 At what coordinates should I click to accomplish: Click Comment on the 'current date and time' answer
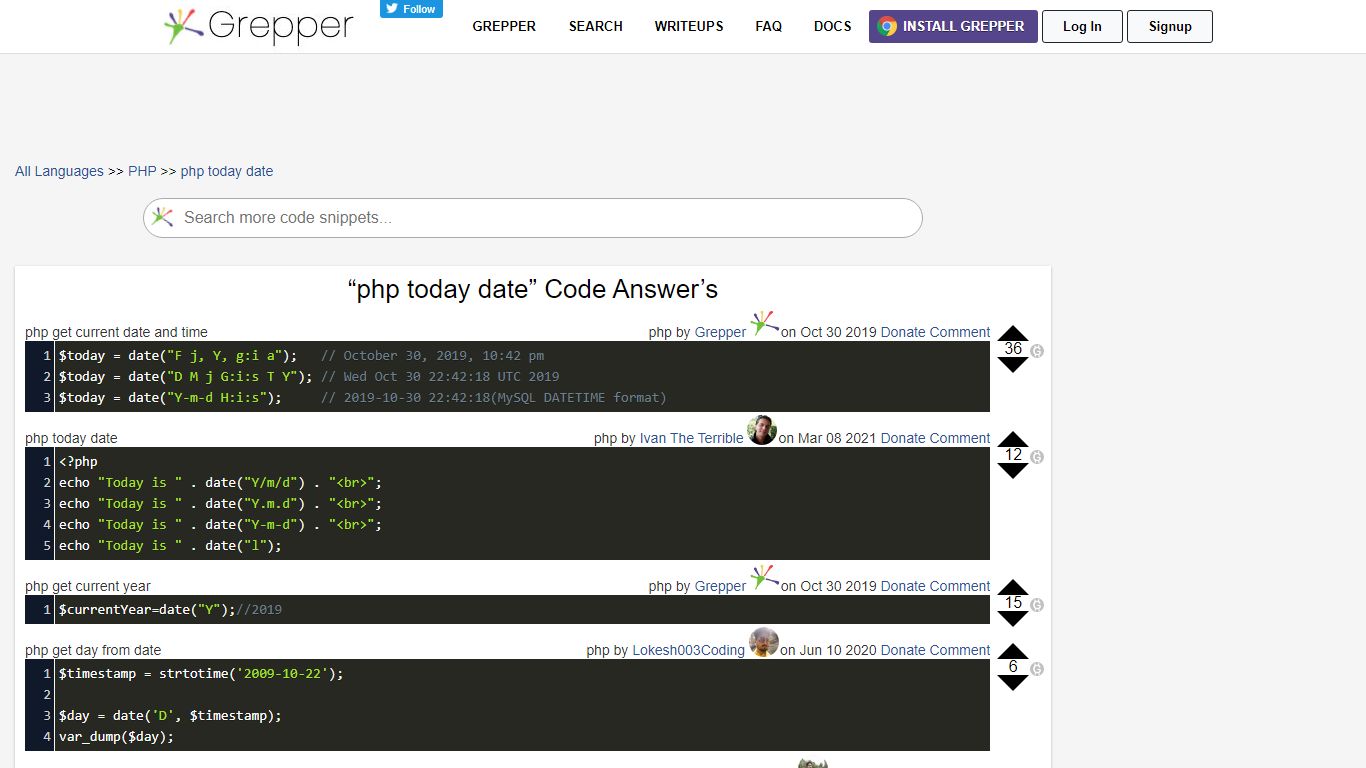click(960, 332)
